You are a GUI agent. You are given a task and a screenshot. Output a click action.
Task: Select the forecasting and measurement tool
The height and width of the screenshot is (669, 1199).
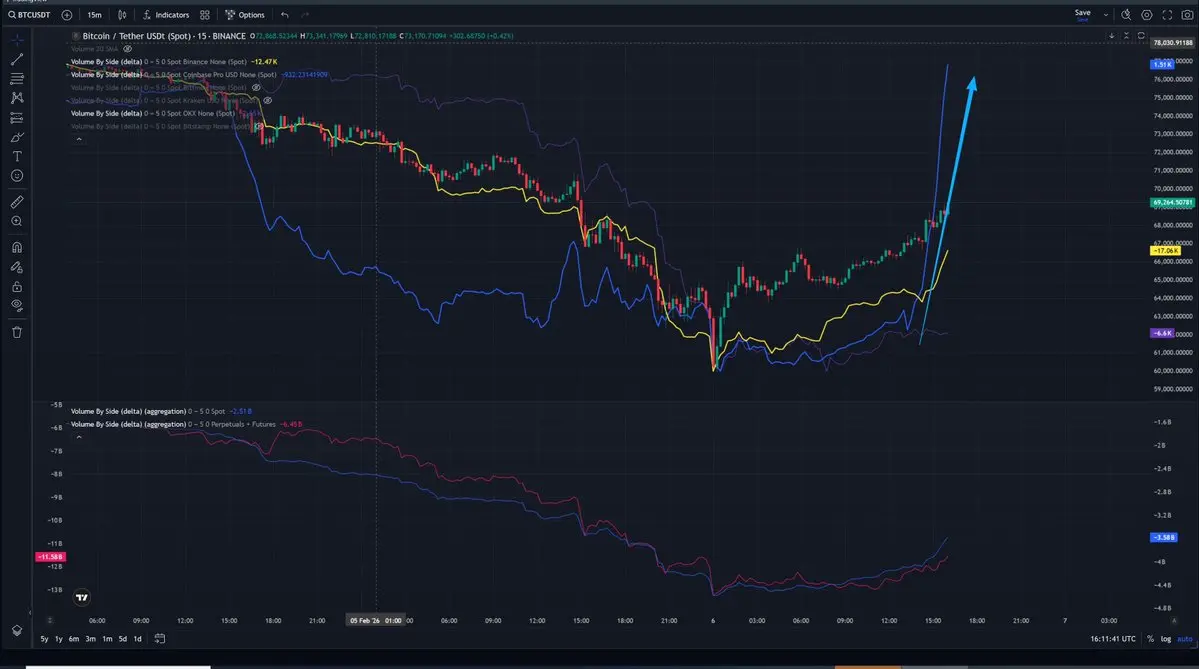(x=17, y=118)
